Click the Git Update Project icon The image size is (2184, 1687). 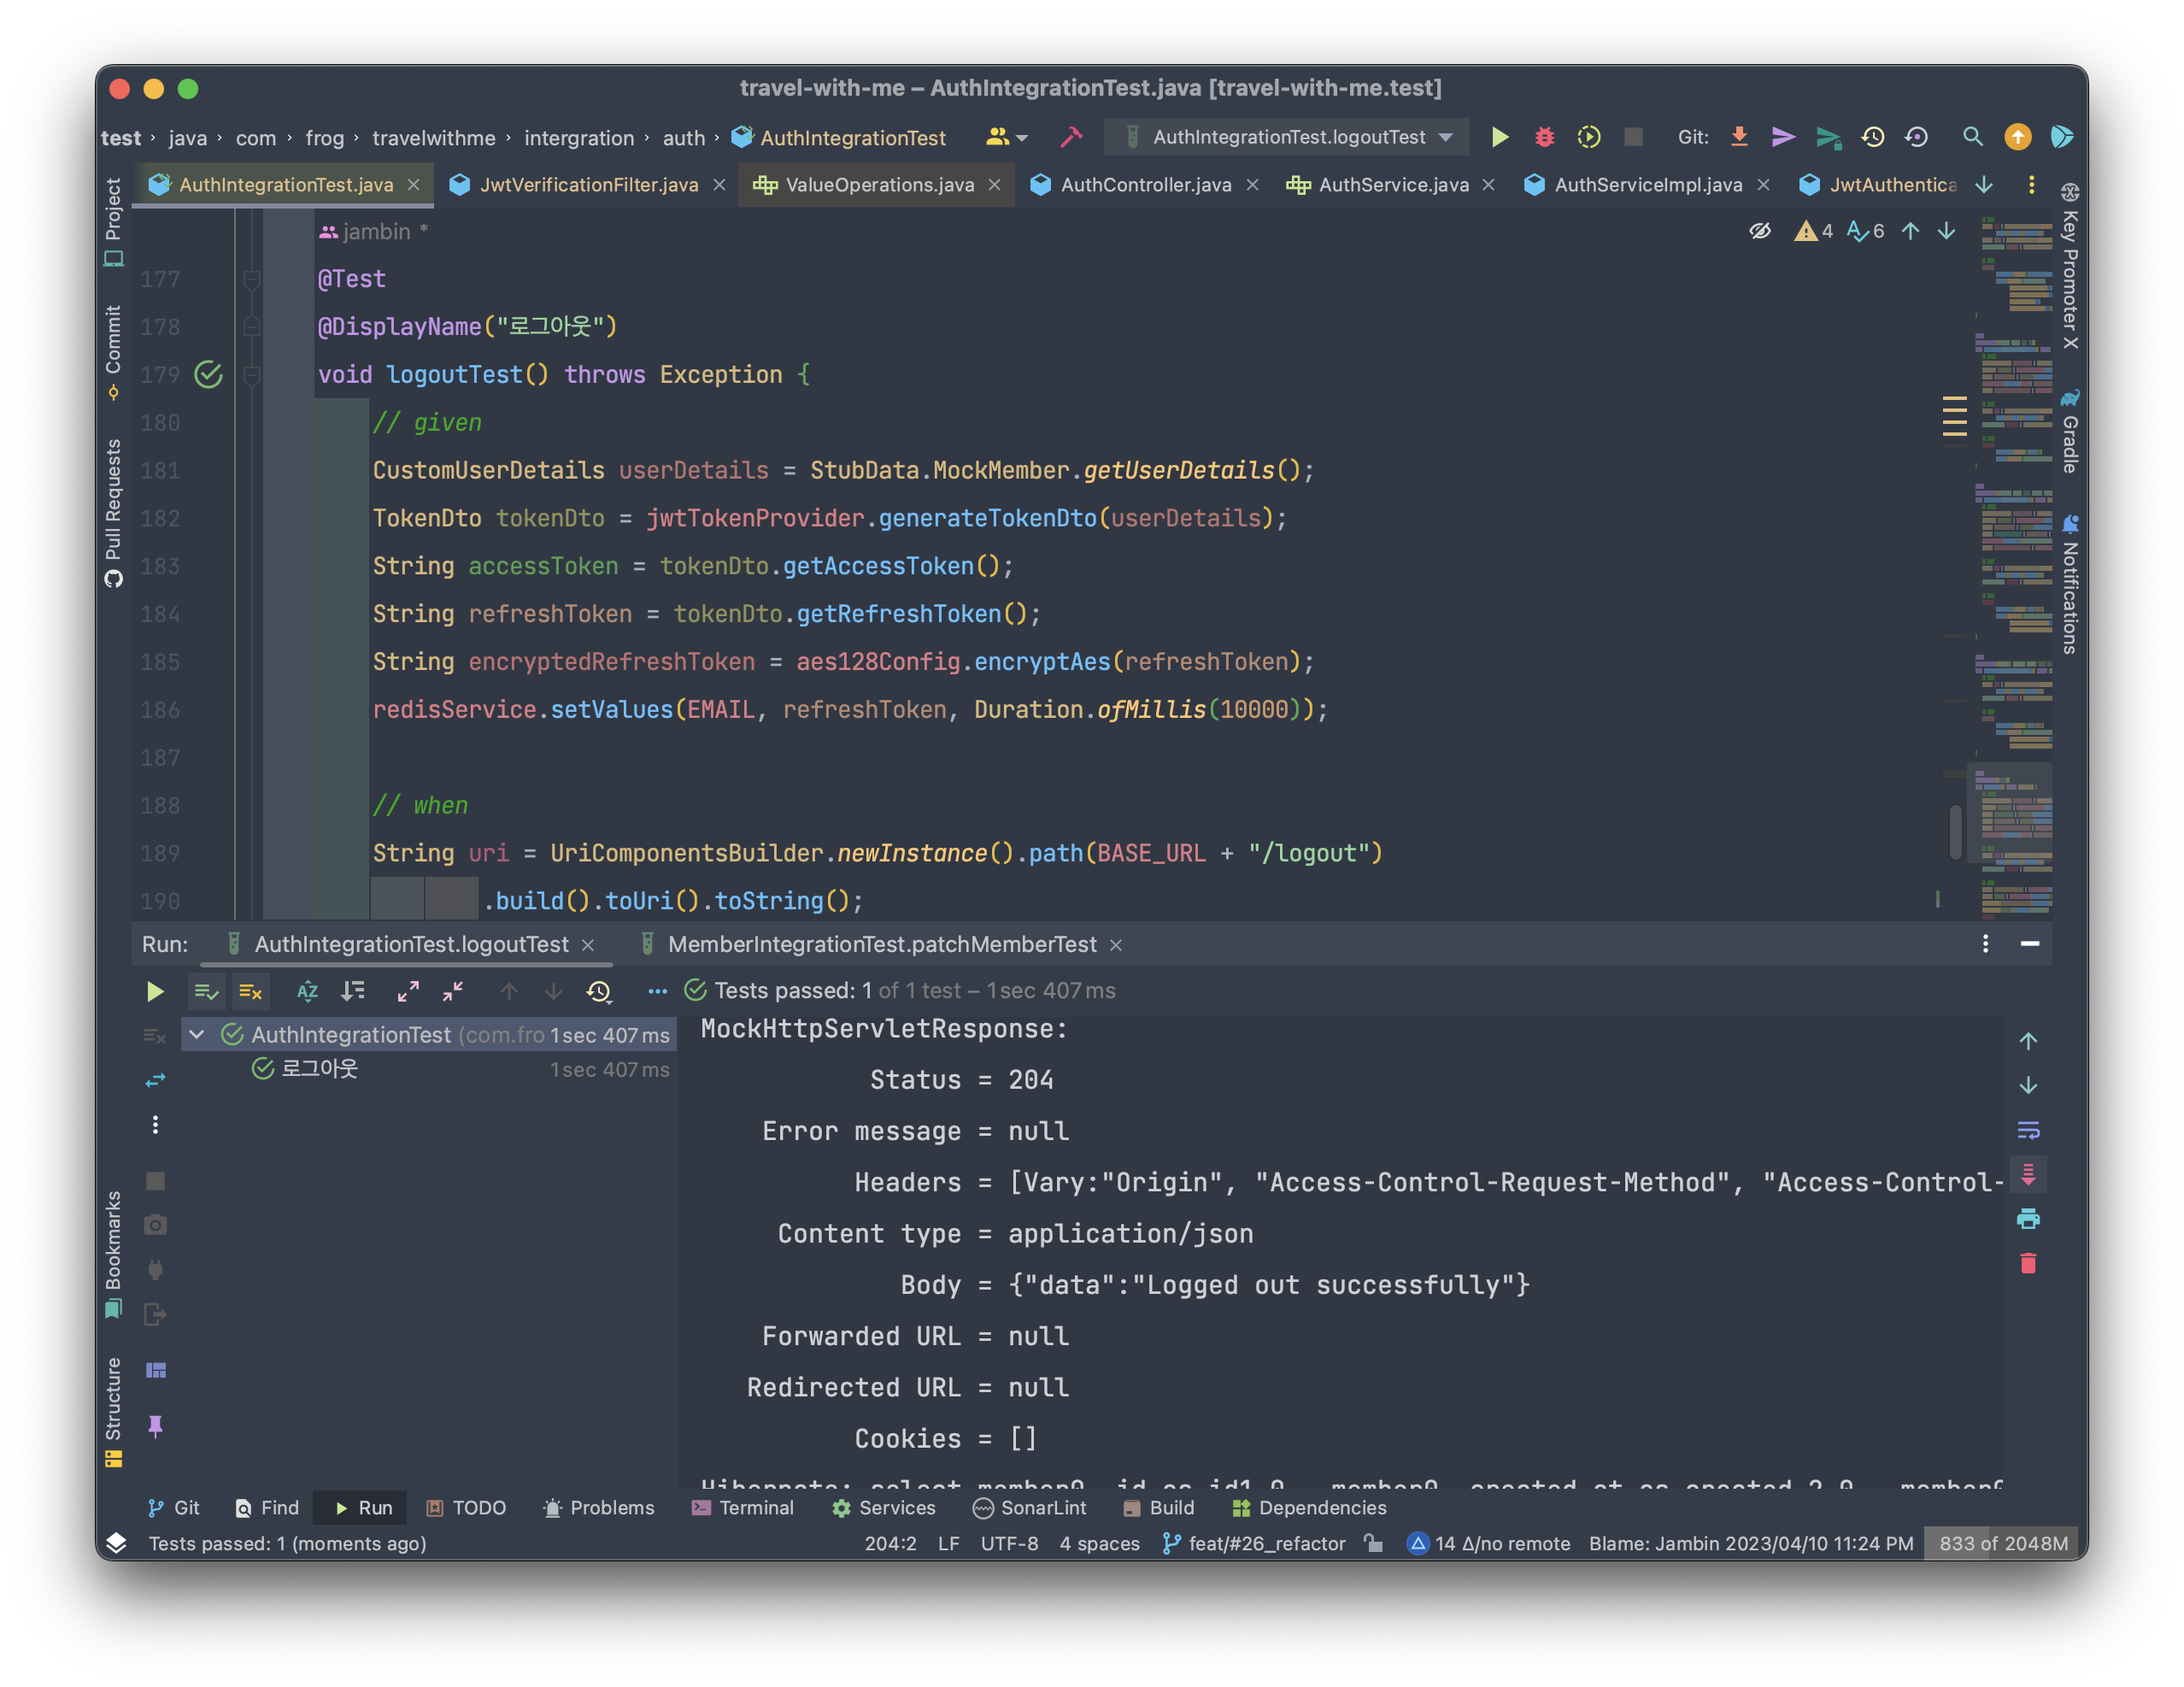point(1739,137)
